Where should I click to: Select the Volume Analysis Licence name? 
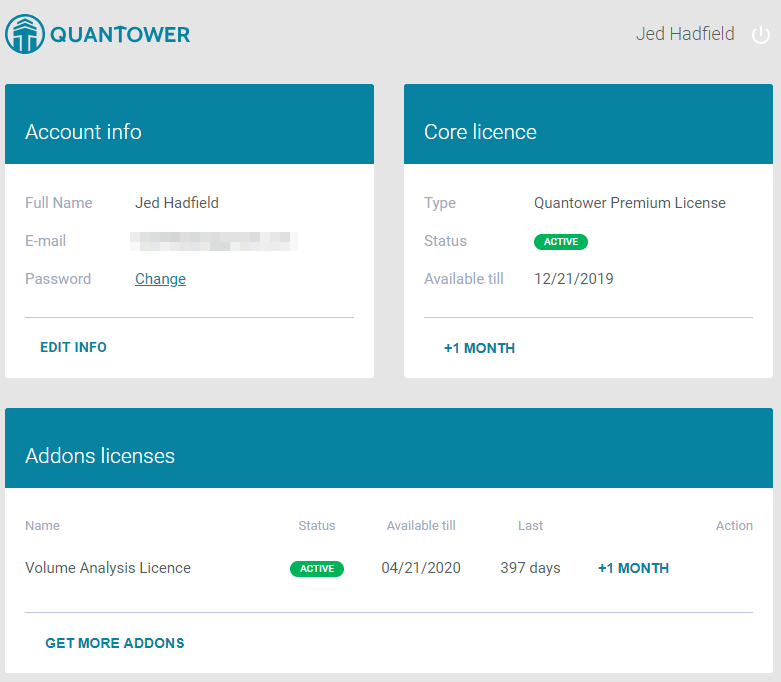(x=108, y=568)
